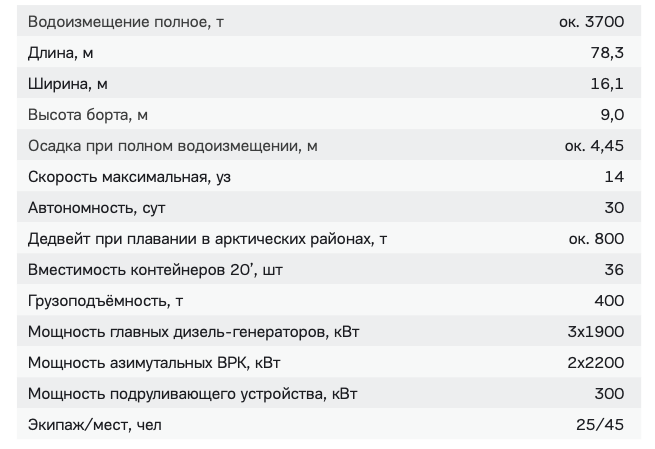Click the length value 78,3
The image size is (655, 449).
(x=607, y=52)
